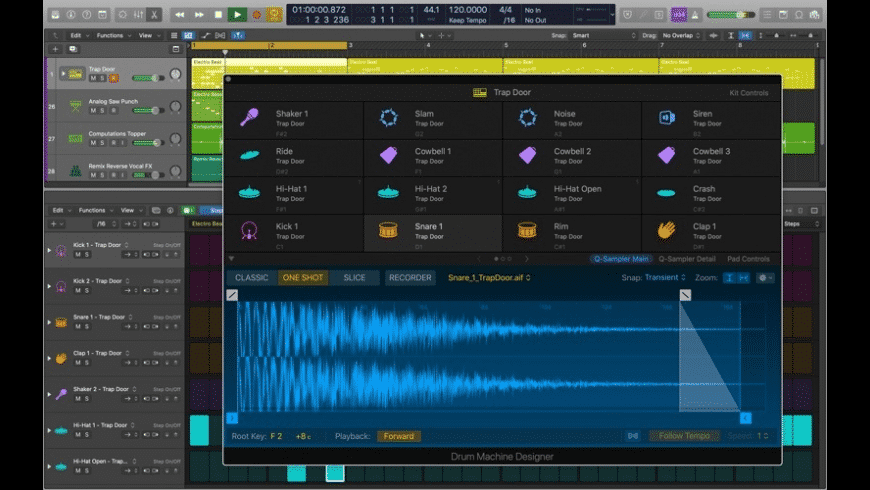Select the Kick 1 pad
The width and height of the screenshot is (870, 490).
point(294,233)
